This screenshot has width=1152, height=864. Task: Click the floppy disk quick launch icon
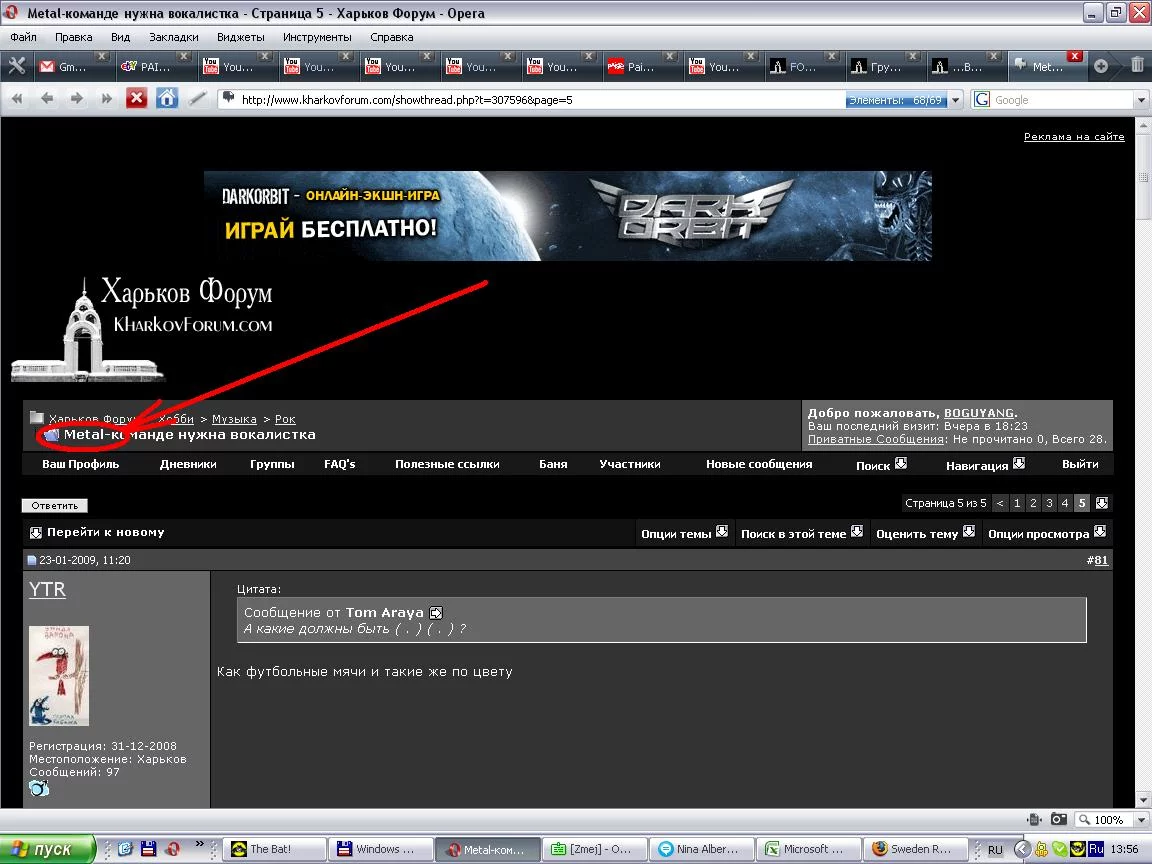[x=148, y=849]
